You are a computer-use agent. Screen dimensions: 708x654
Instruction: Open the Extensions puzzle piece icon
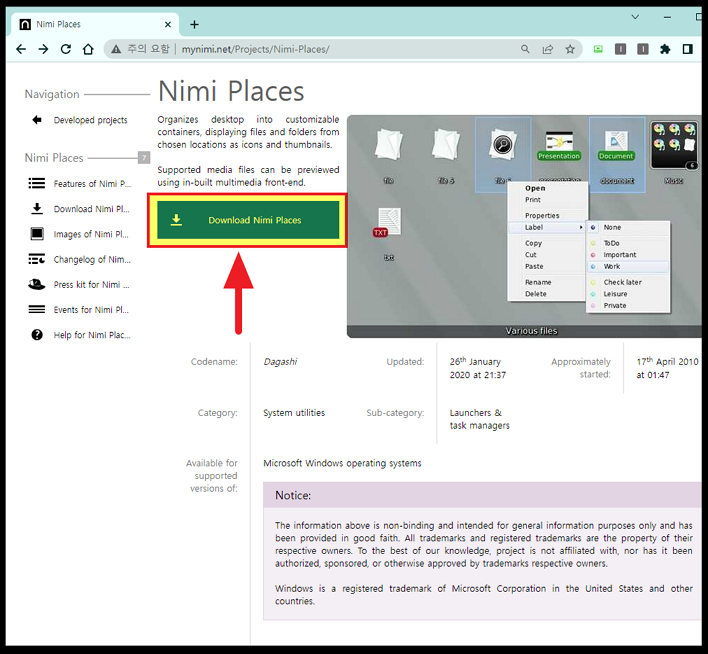coord(665,49)
